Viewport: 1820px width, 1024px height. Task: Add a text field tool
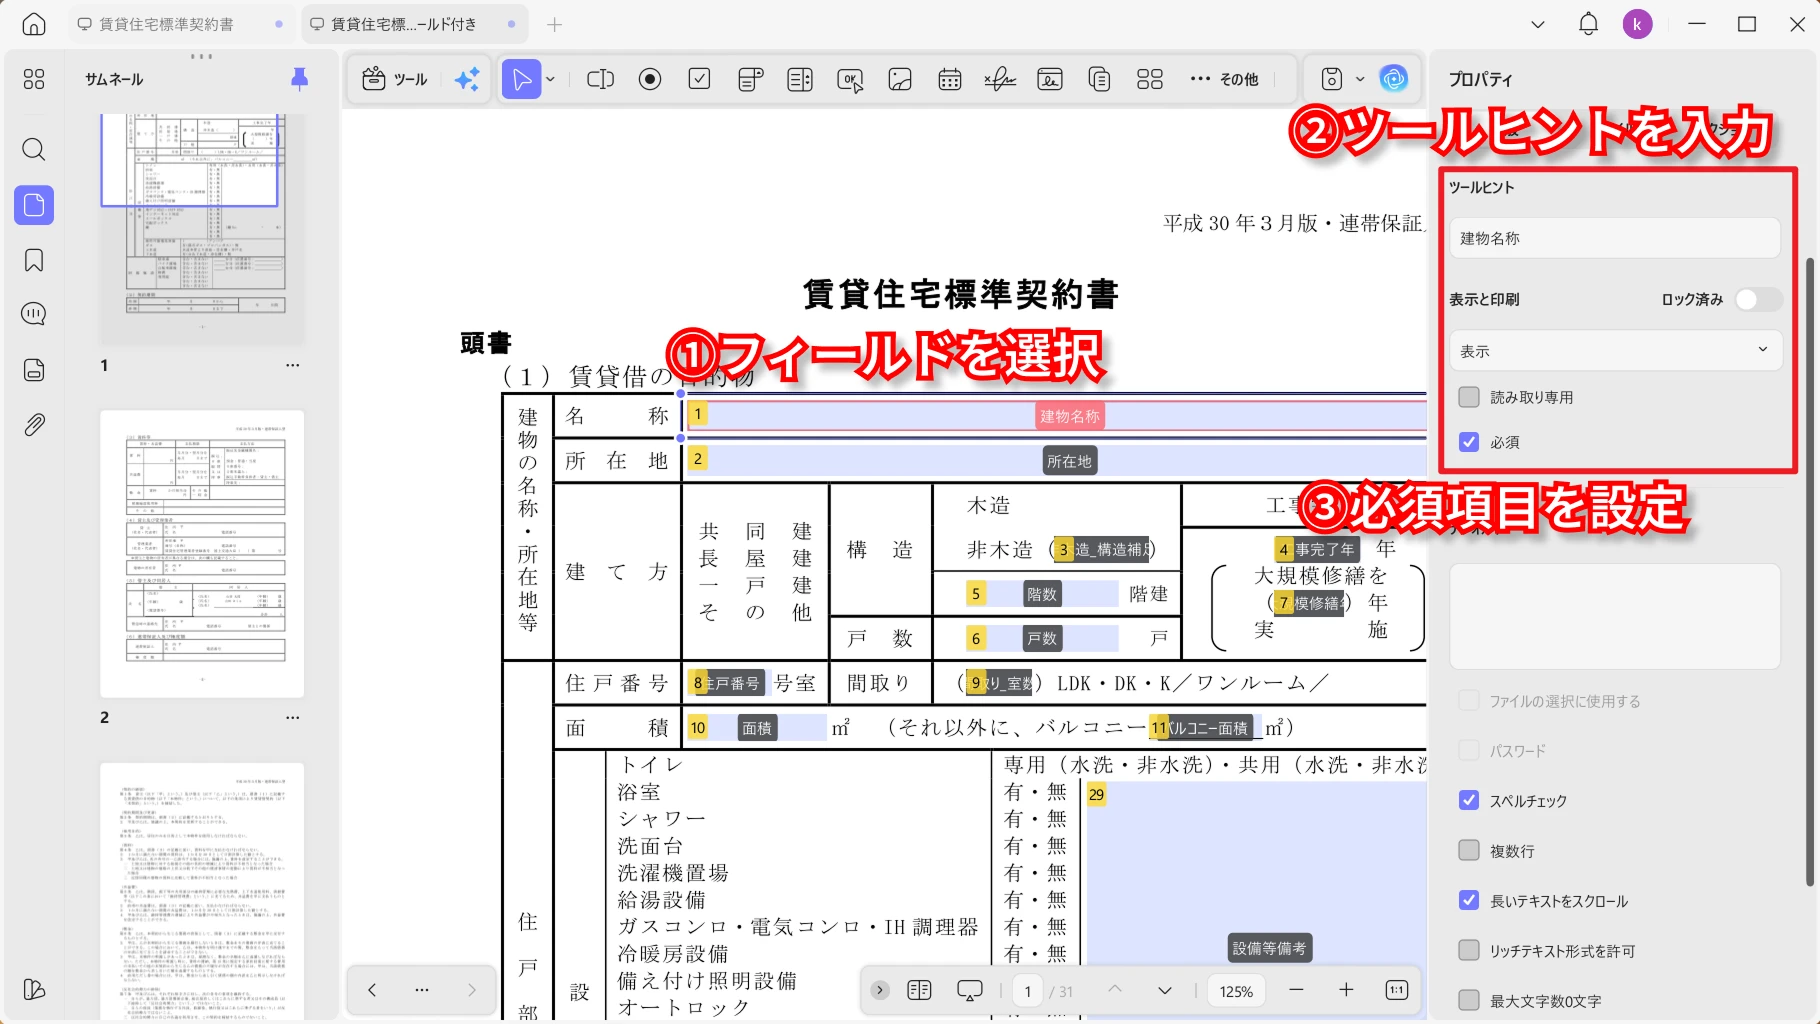click(x=600, y=79)
